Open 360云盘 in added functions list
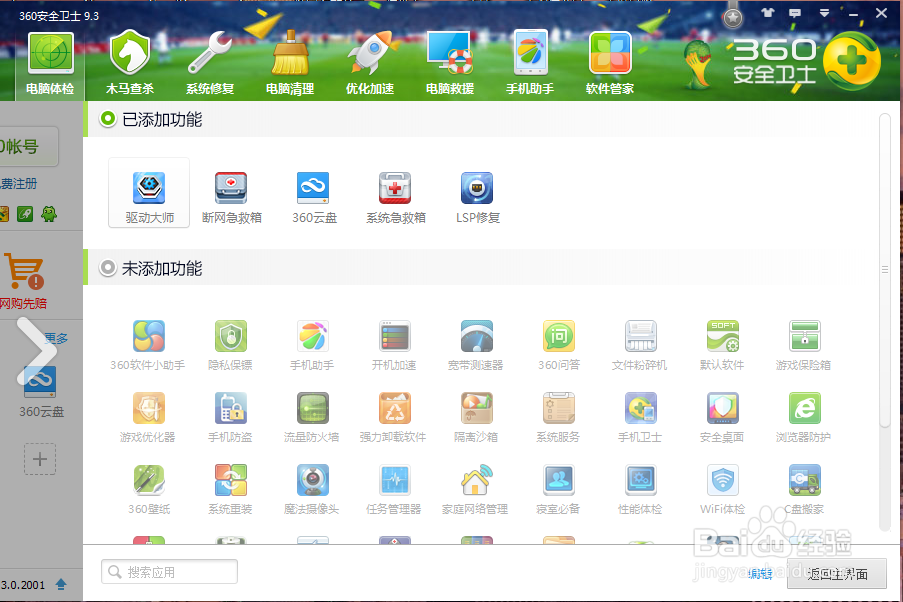 coord(314,198)
